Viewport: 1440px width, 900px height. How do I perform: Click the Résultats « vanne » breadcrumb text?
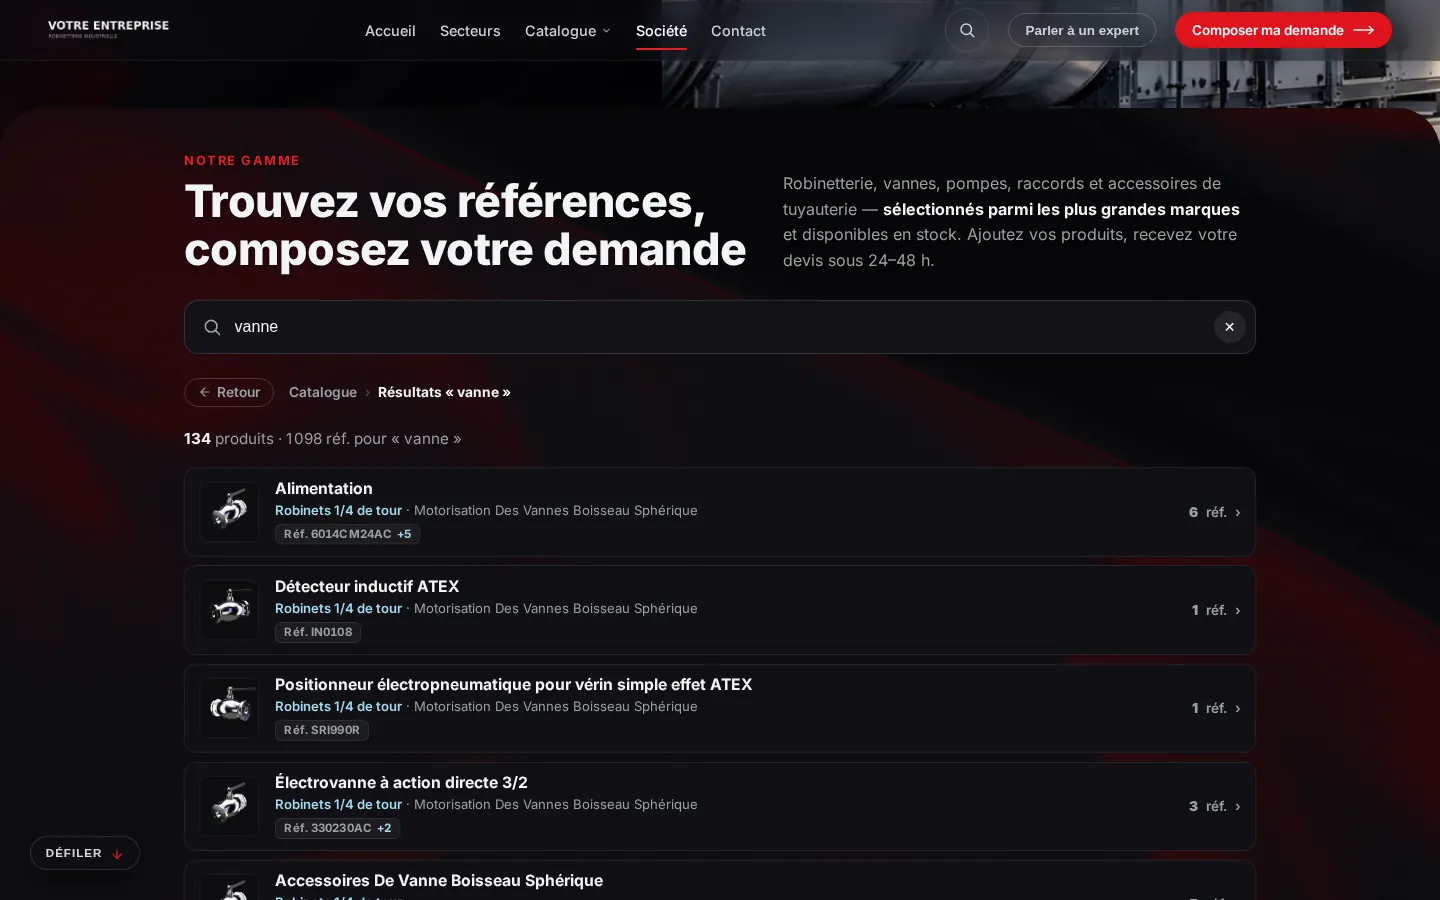[444, 392]
